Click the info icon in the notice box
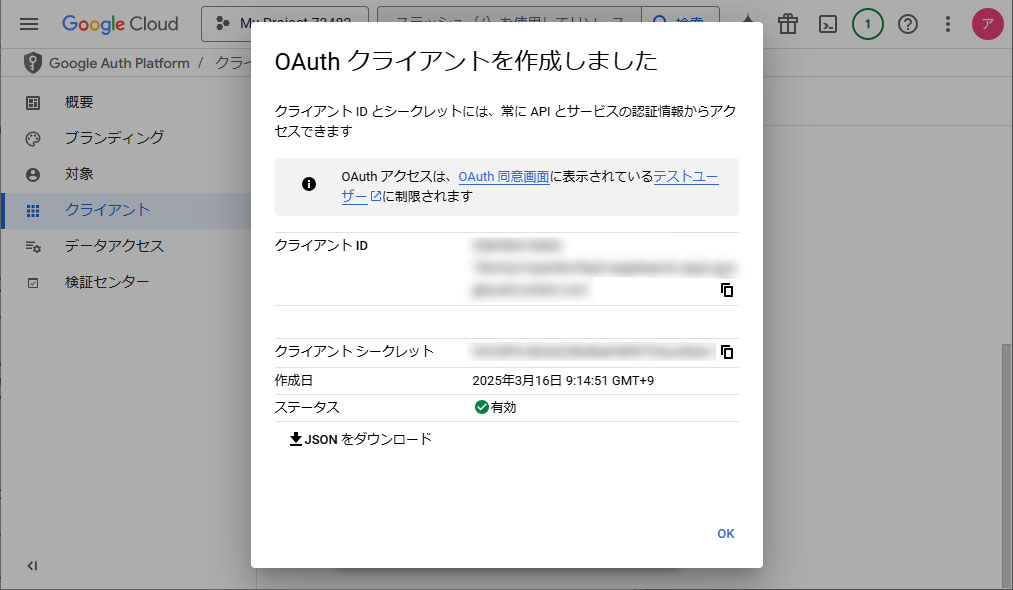The width and height of the screenshot is (1013, 590). pos(309,184)
